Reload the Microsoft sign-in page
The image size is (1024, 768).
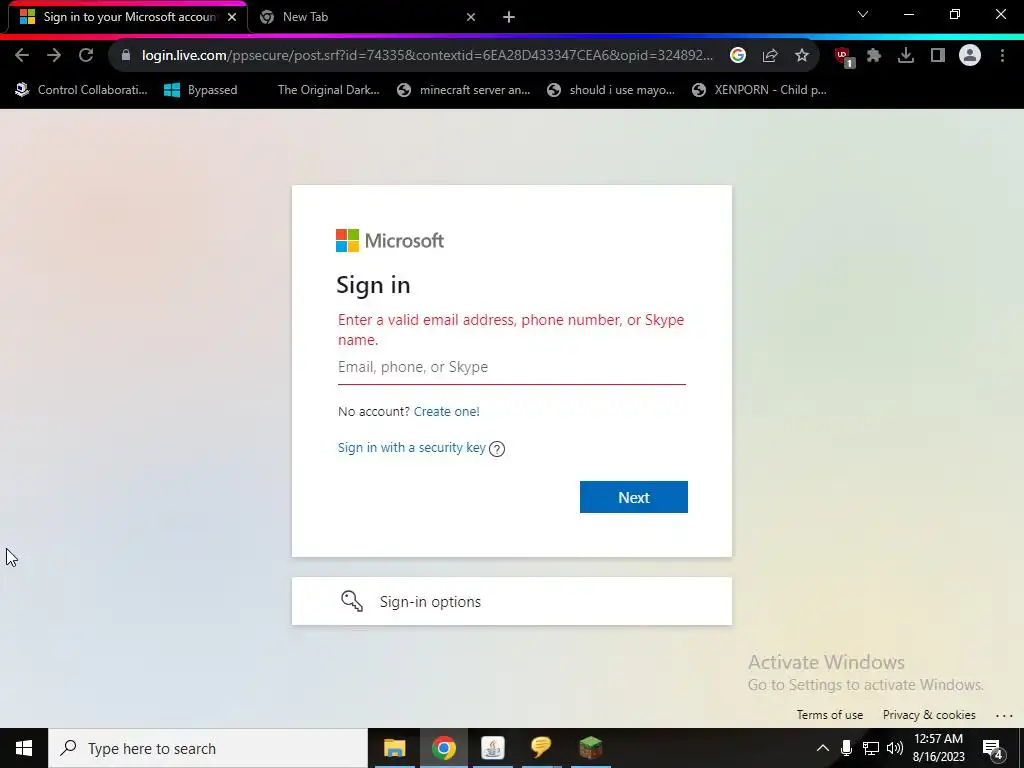[86, 56]
